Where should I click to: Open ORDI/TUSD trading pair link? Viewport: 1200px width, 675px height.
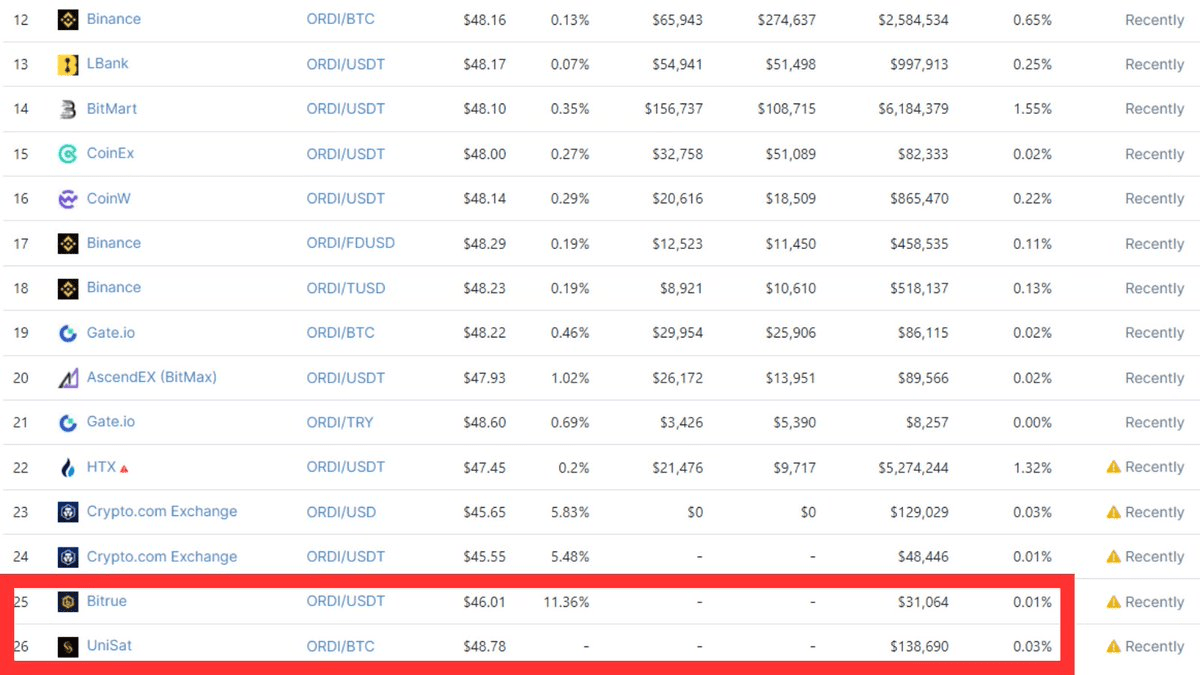click(x=346, y=288)
